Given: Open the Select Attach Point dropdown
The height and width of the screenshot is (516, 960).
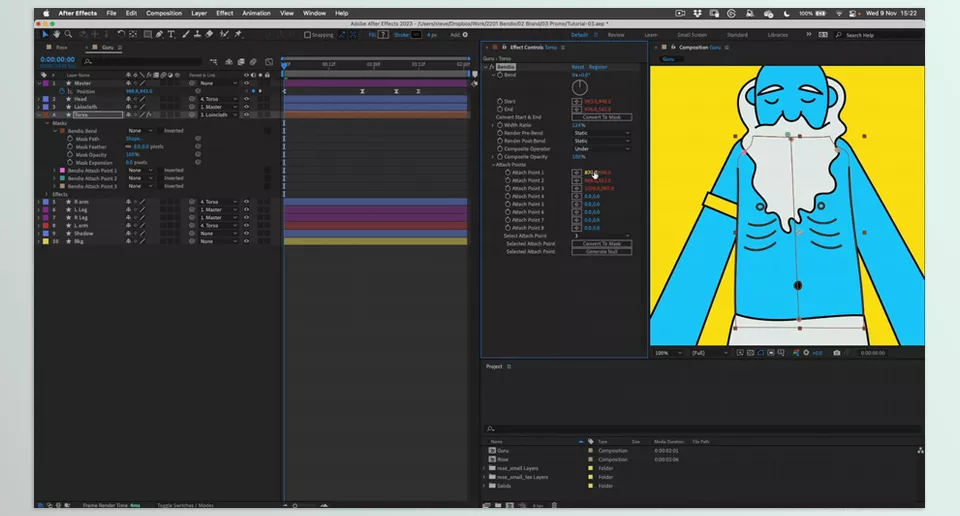Looking at the screenshot, I should 601,236.
